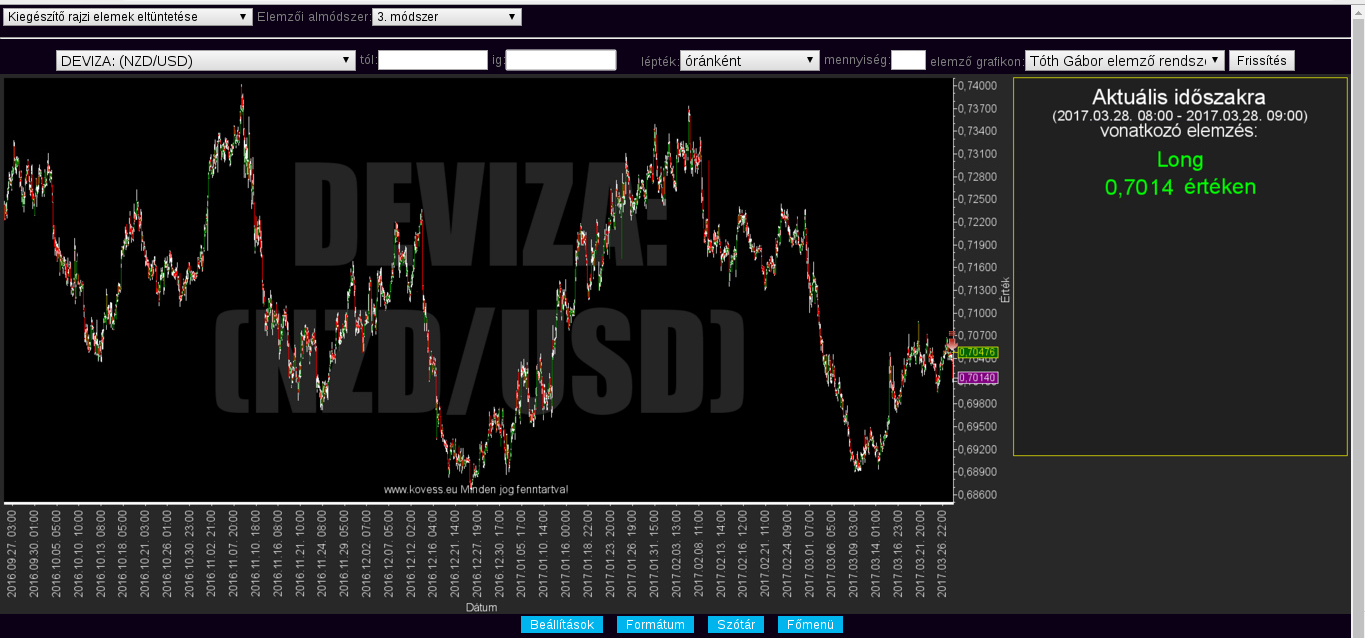Image resolution: width=1365 pixels, height=638 pixels.
Task: Open the 'Kiegészítő rajzi elemek eltüntetése' dropdown
Action: pos(128,17)
